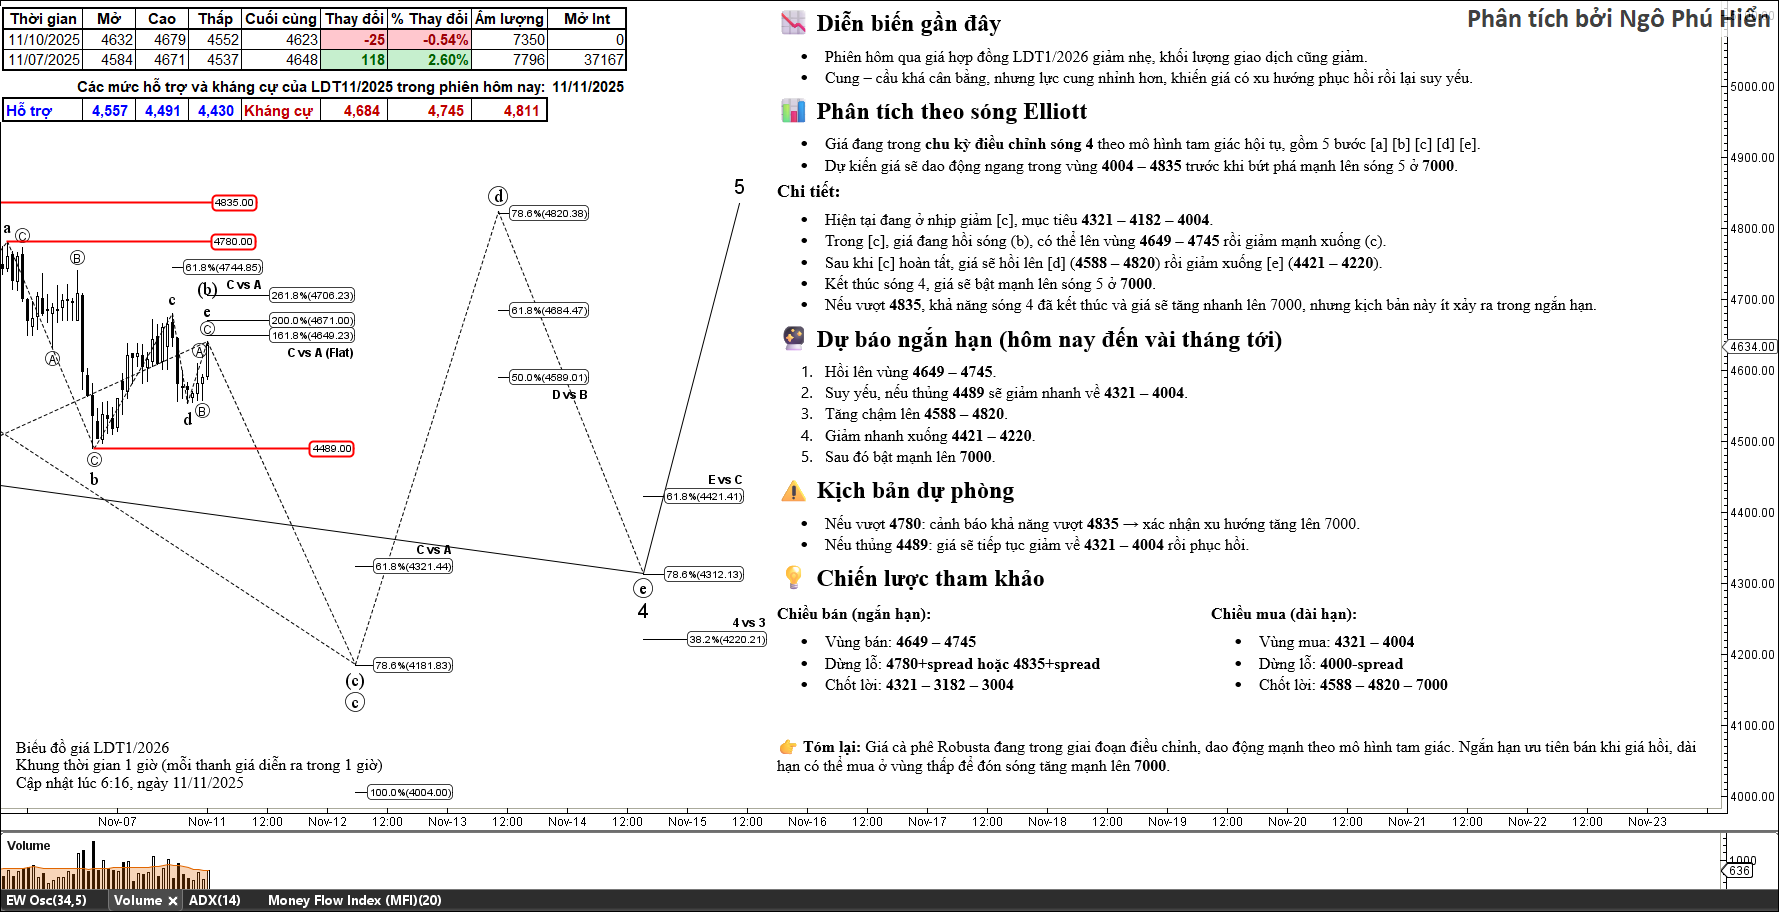The image size is (1779, 912).
Task: Click the 4835.00 red resistance line label
Action: point(234,203)
